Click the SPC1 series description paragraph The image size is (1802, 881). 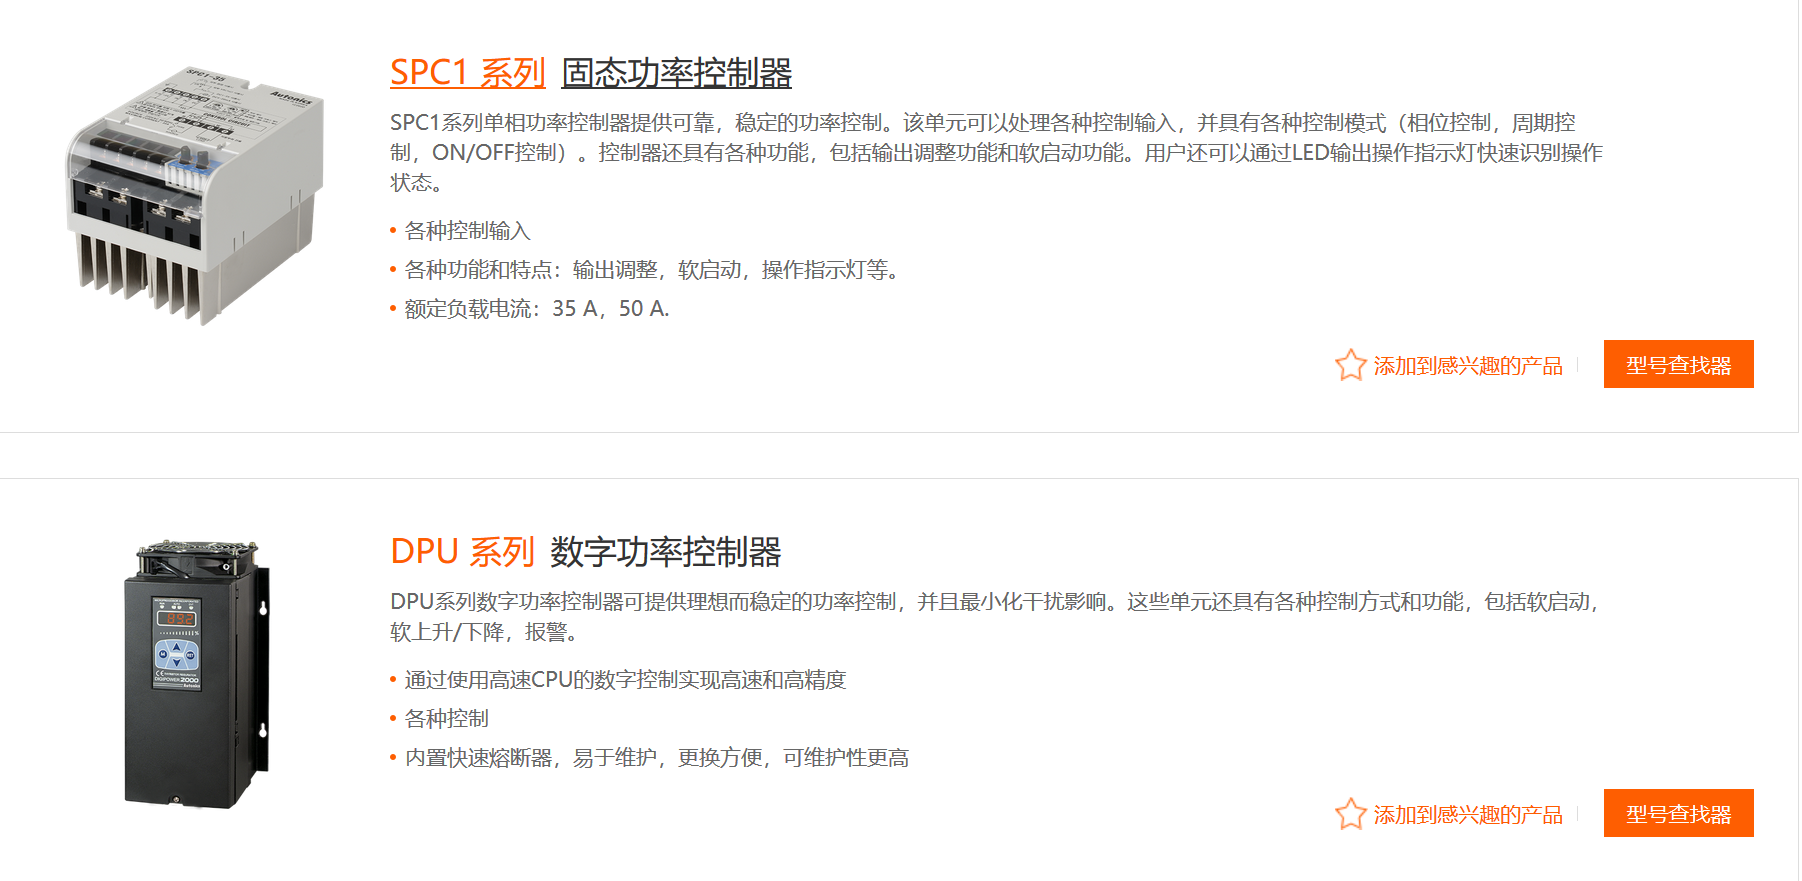coord(995,152)
